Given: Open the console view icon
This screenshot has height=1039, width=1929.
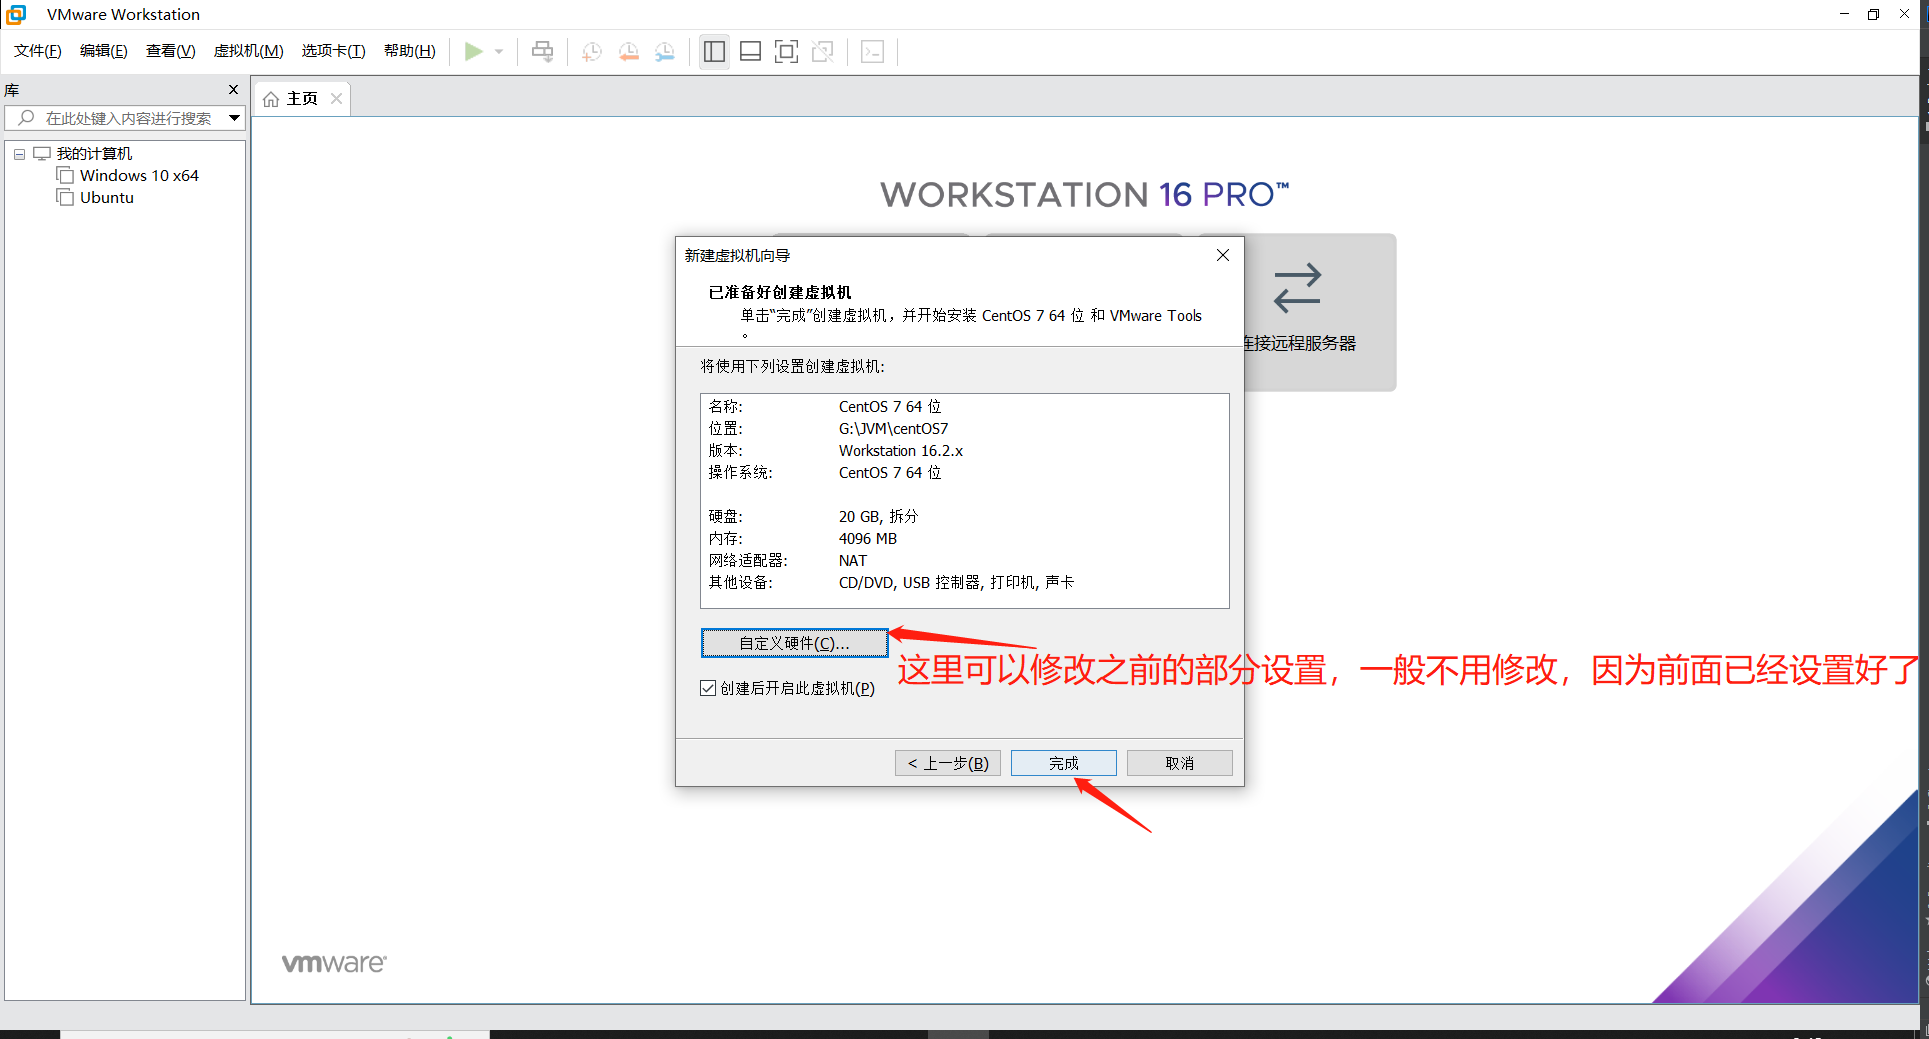Looking at the screenshot, I should (x=872, y=51).
